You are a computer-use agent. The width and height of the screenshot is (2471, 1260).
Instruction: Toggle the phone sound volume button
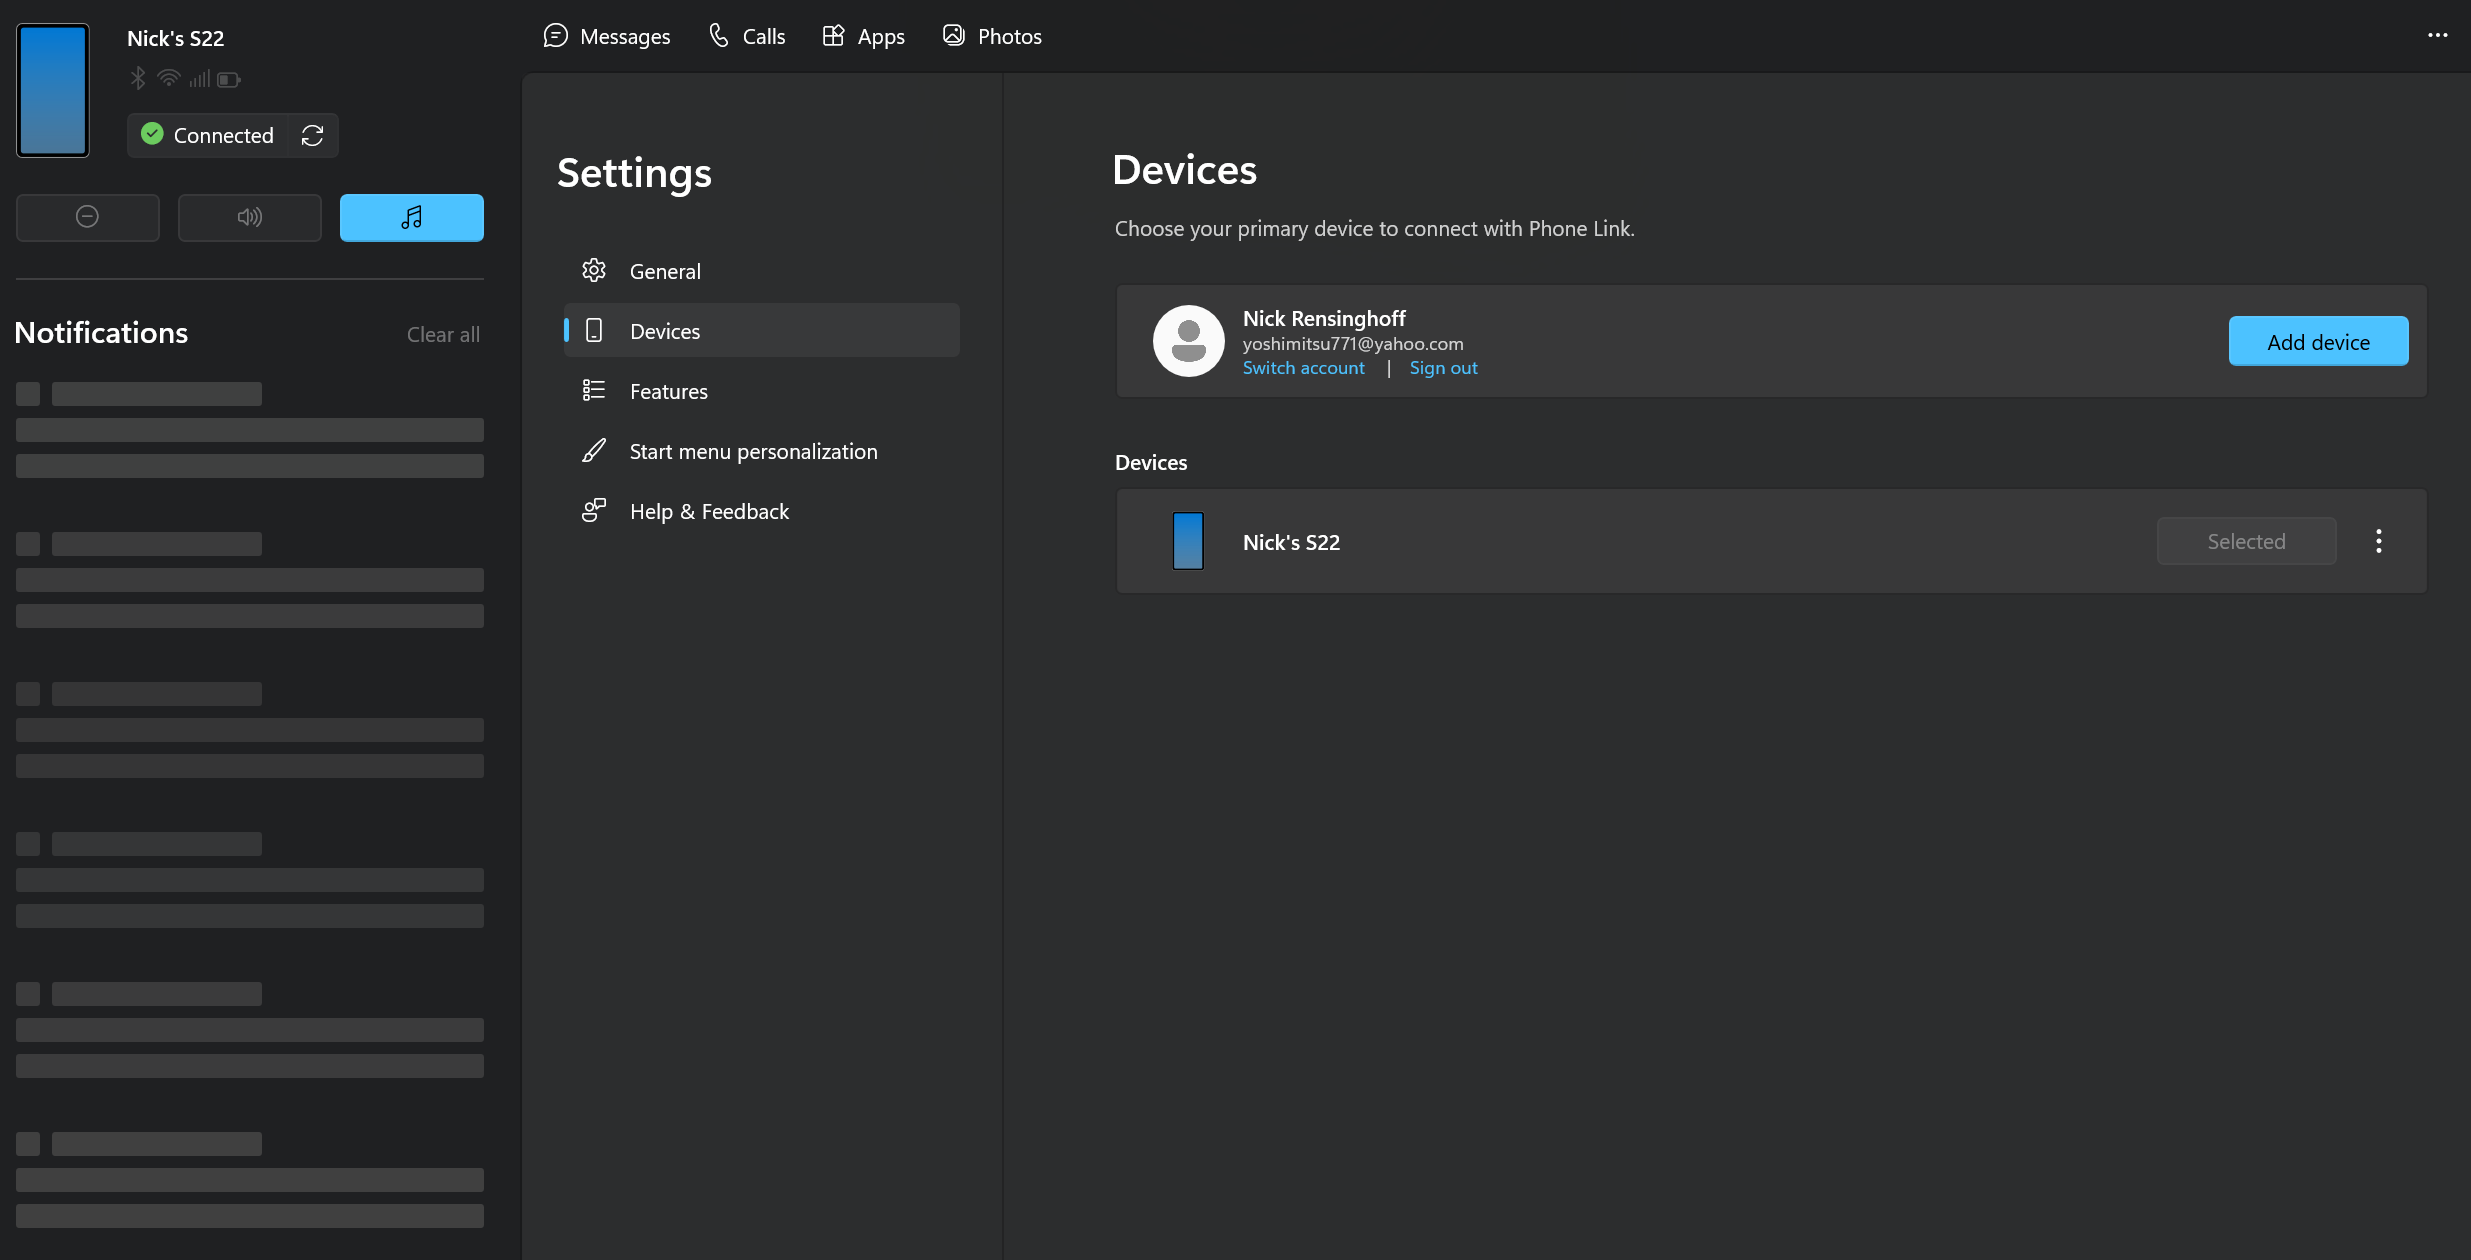[x=250, y=217]
